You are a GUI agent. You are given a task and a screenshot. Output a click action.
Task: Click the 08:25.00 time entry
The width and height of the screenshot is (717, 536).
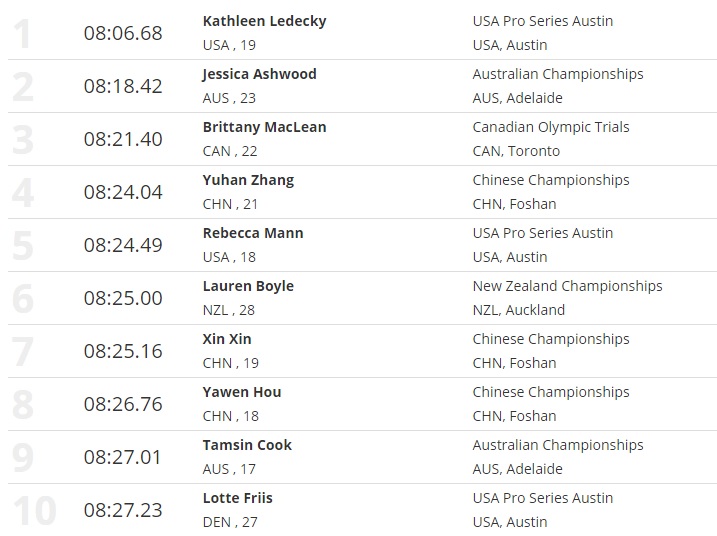coord(123,298)
